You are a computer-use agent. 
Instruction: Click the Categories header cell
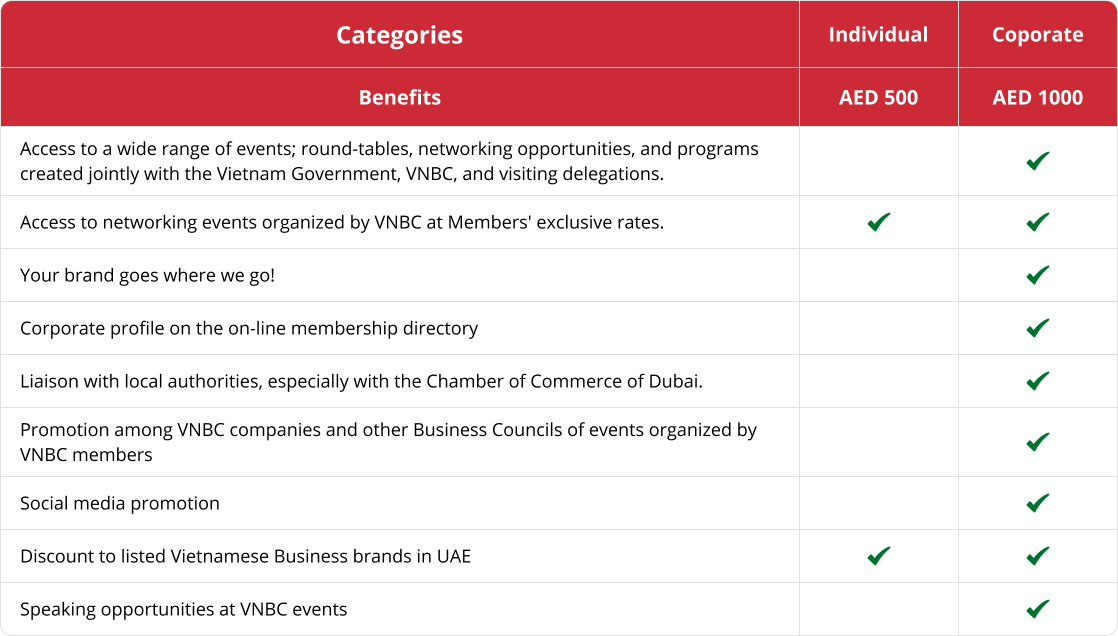pyautogui.click(x=399, y=35)
